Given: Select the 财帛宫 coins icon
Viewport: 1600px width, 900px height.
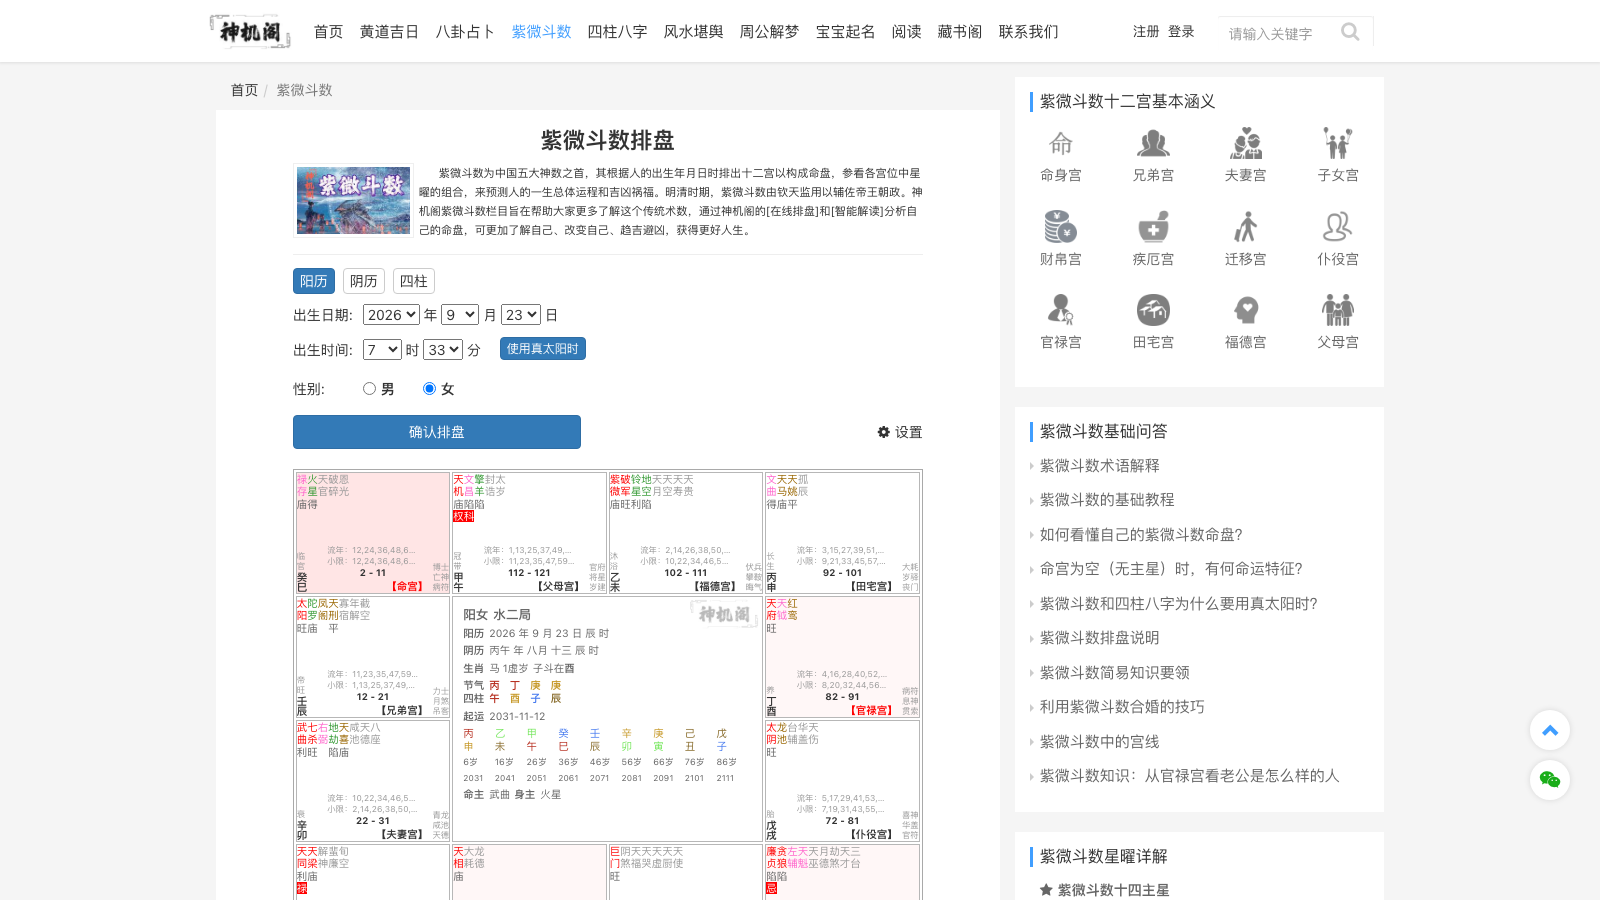Looking at the screenshot, I should coord(1060,227).
